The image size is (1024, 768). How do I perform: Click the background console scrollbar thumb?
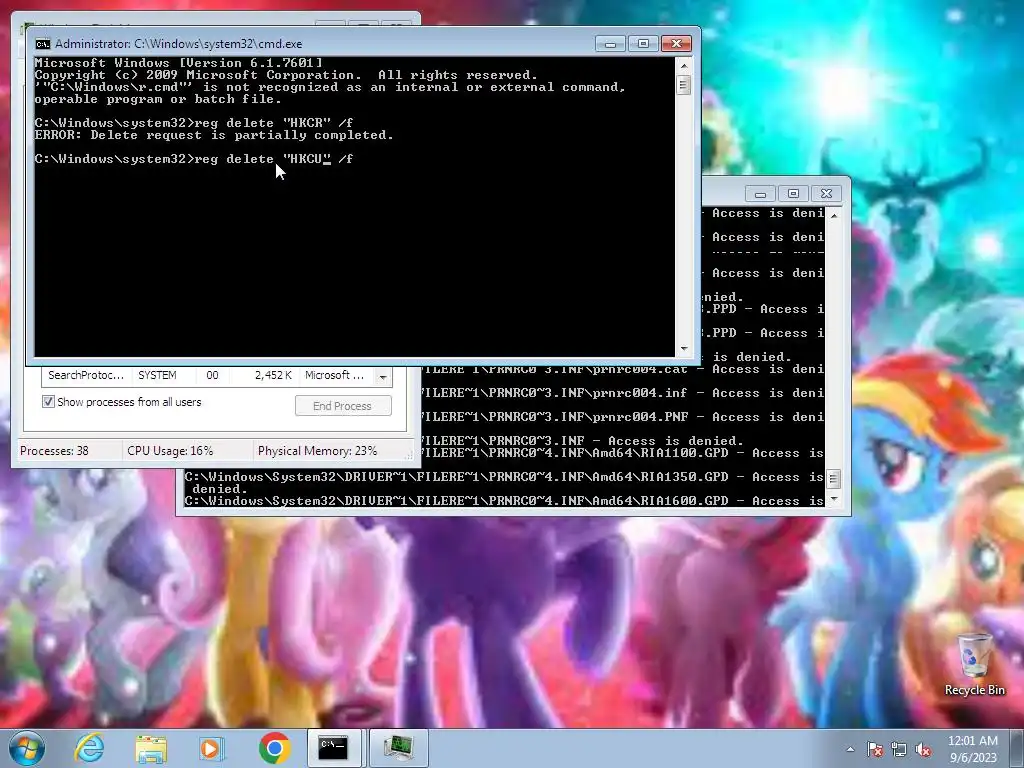(833, 479)
